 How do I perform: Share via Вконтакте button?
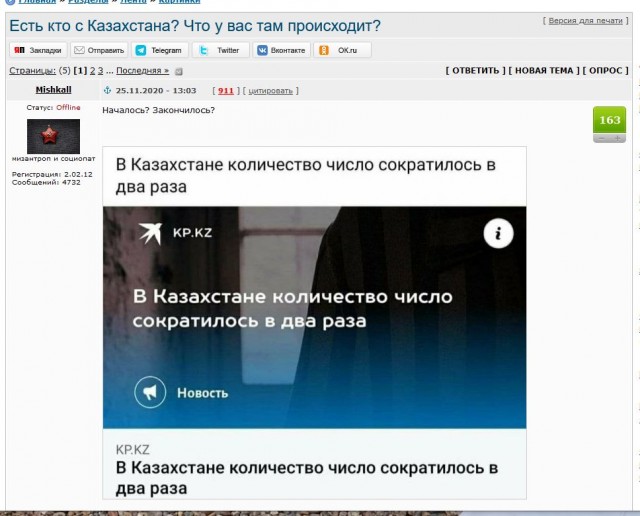[282, 50]
